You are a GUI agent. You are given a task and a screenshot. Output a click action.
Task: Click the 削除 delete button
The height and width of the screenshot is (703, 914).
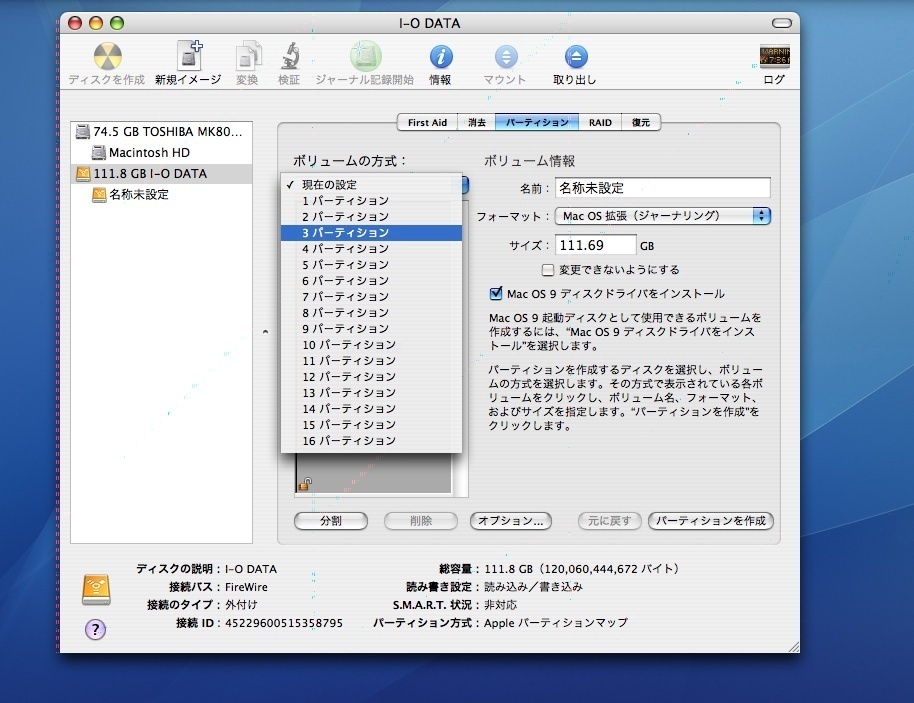[420, 521]
